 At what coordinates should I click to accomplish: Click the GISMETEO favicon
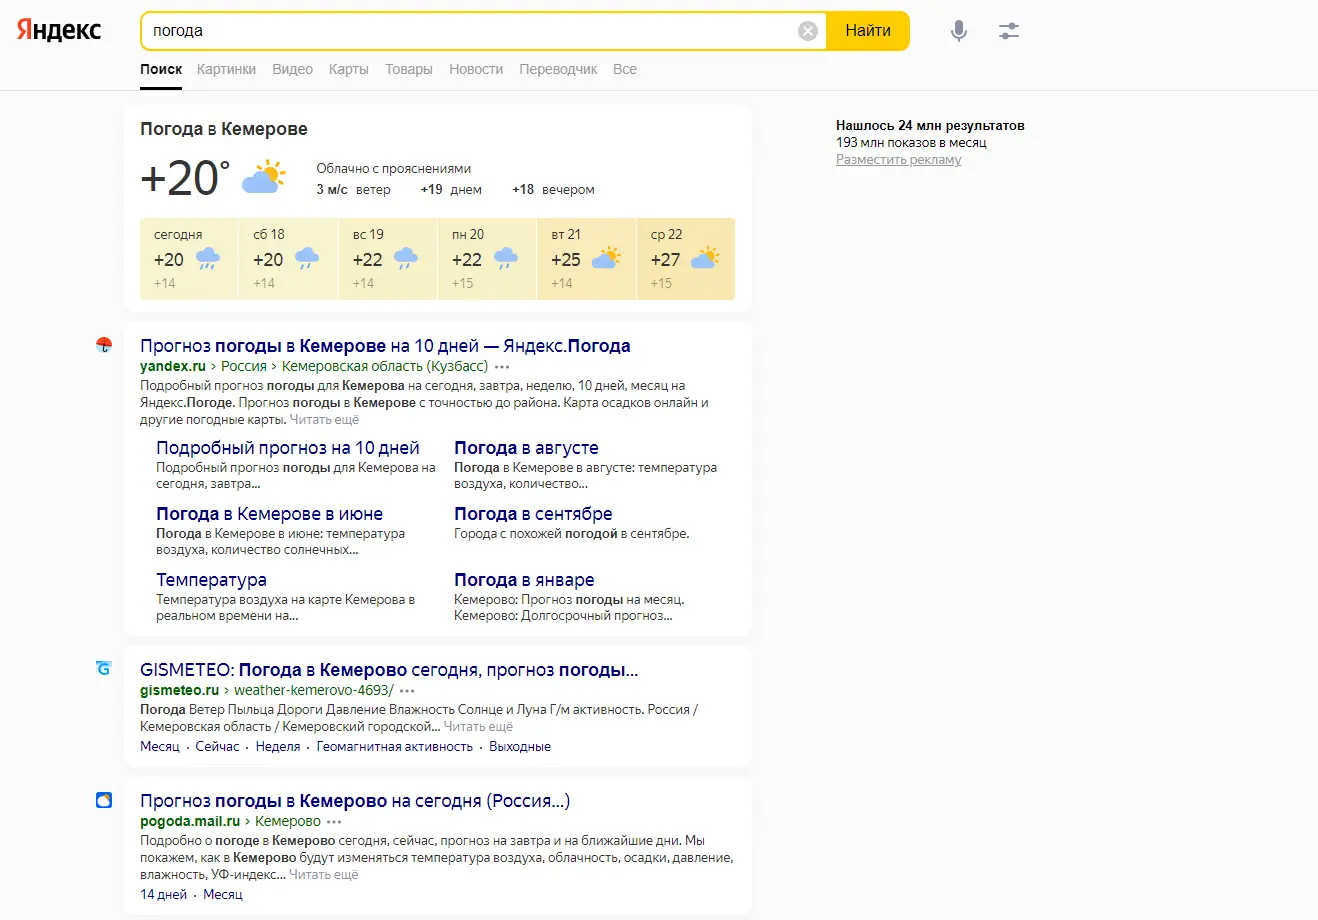[x=104, y=669]
